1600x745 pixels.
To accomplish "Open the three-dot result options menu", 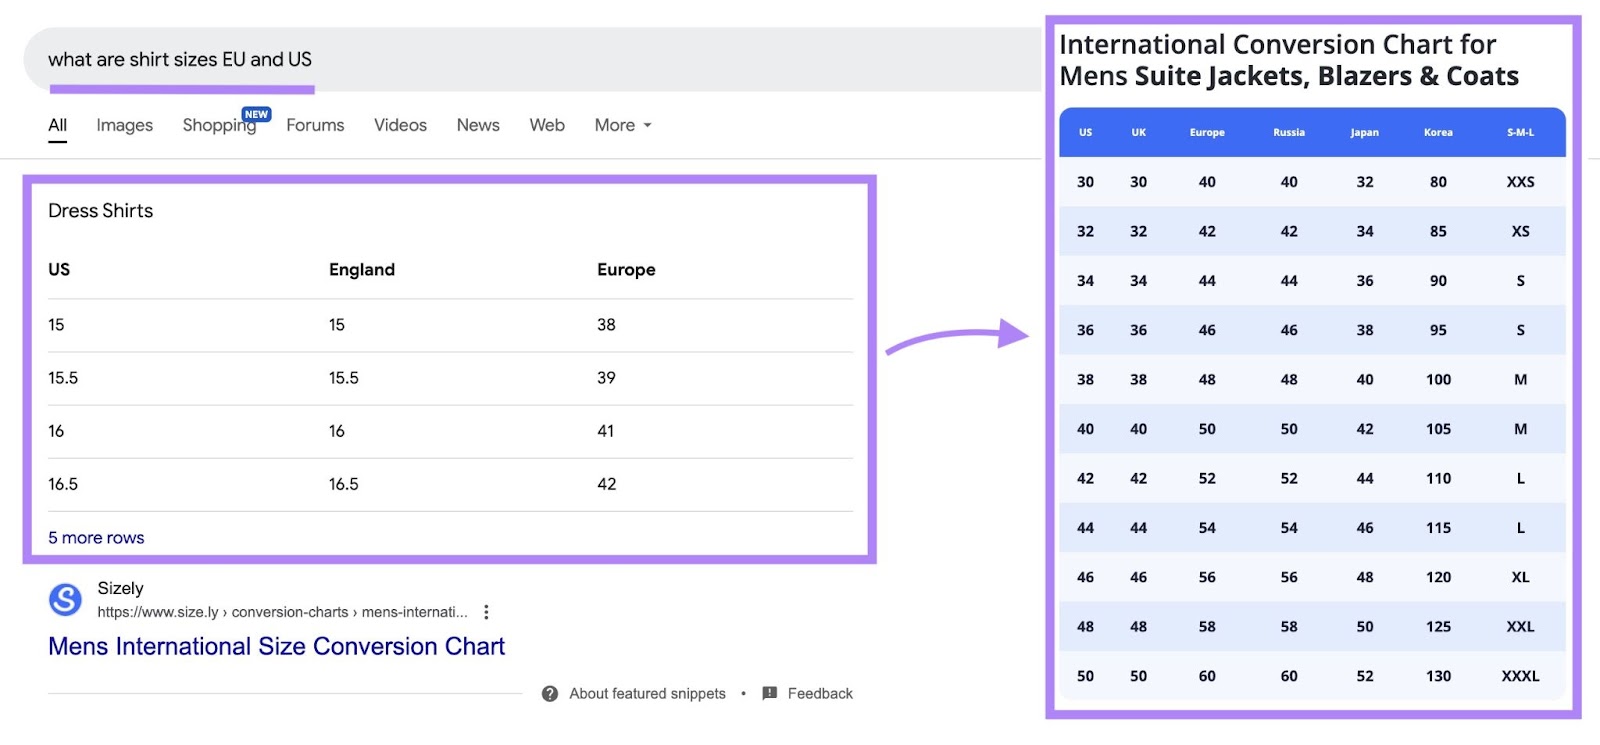I will [486, 612].
